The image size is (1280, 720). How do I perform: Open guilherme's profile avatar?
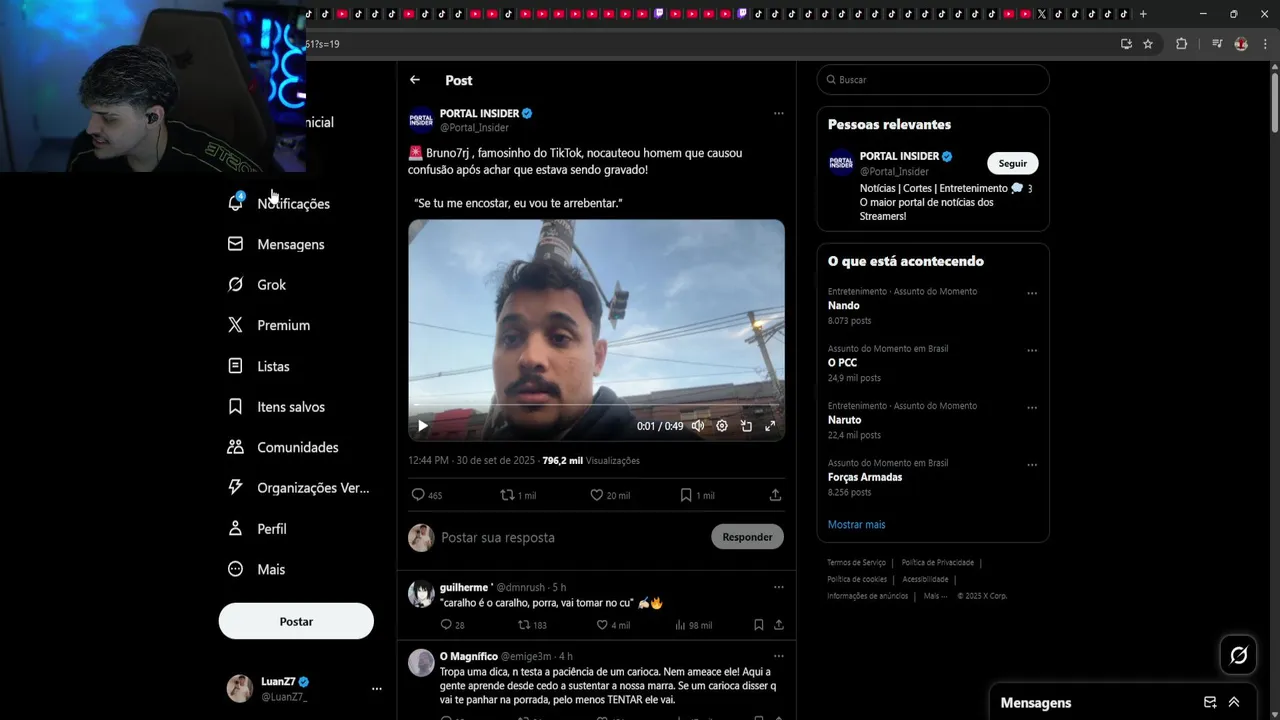click(x=421, y=594)
